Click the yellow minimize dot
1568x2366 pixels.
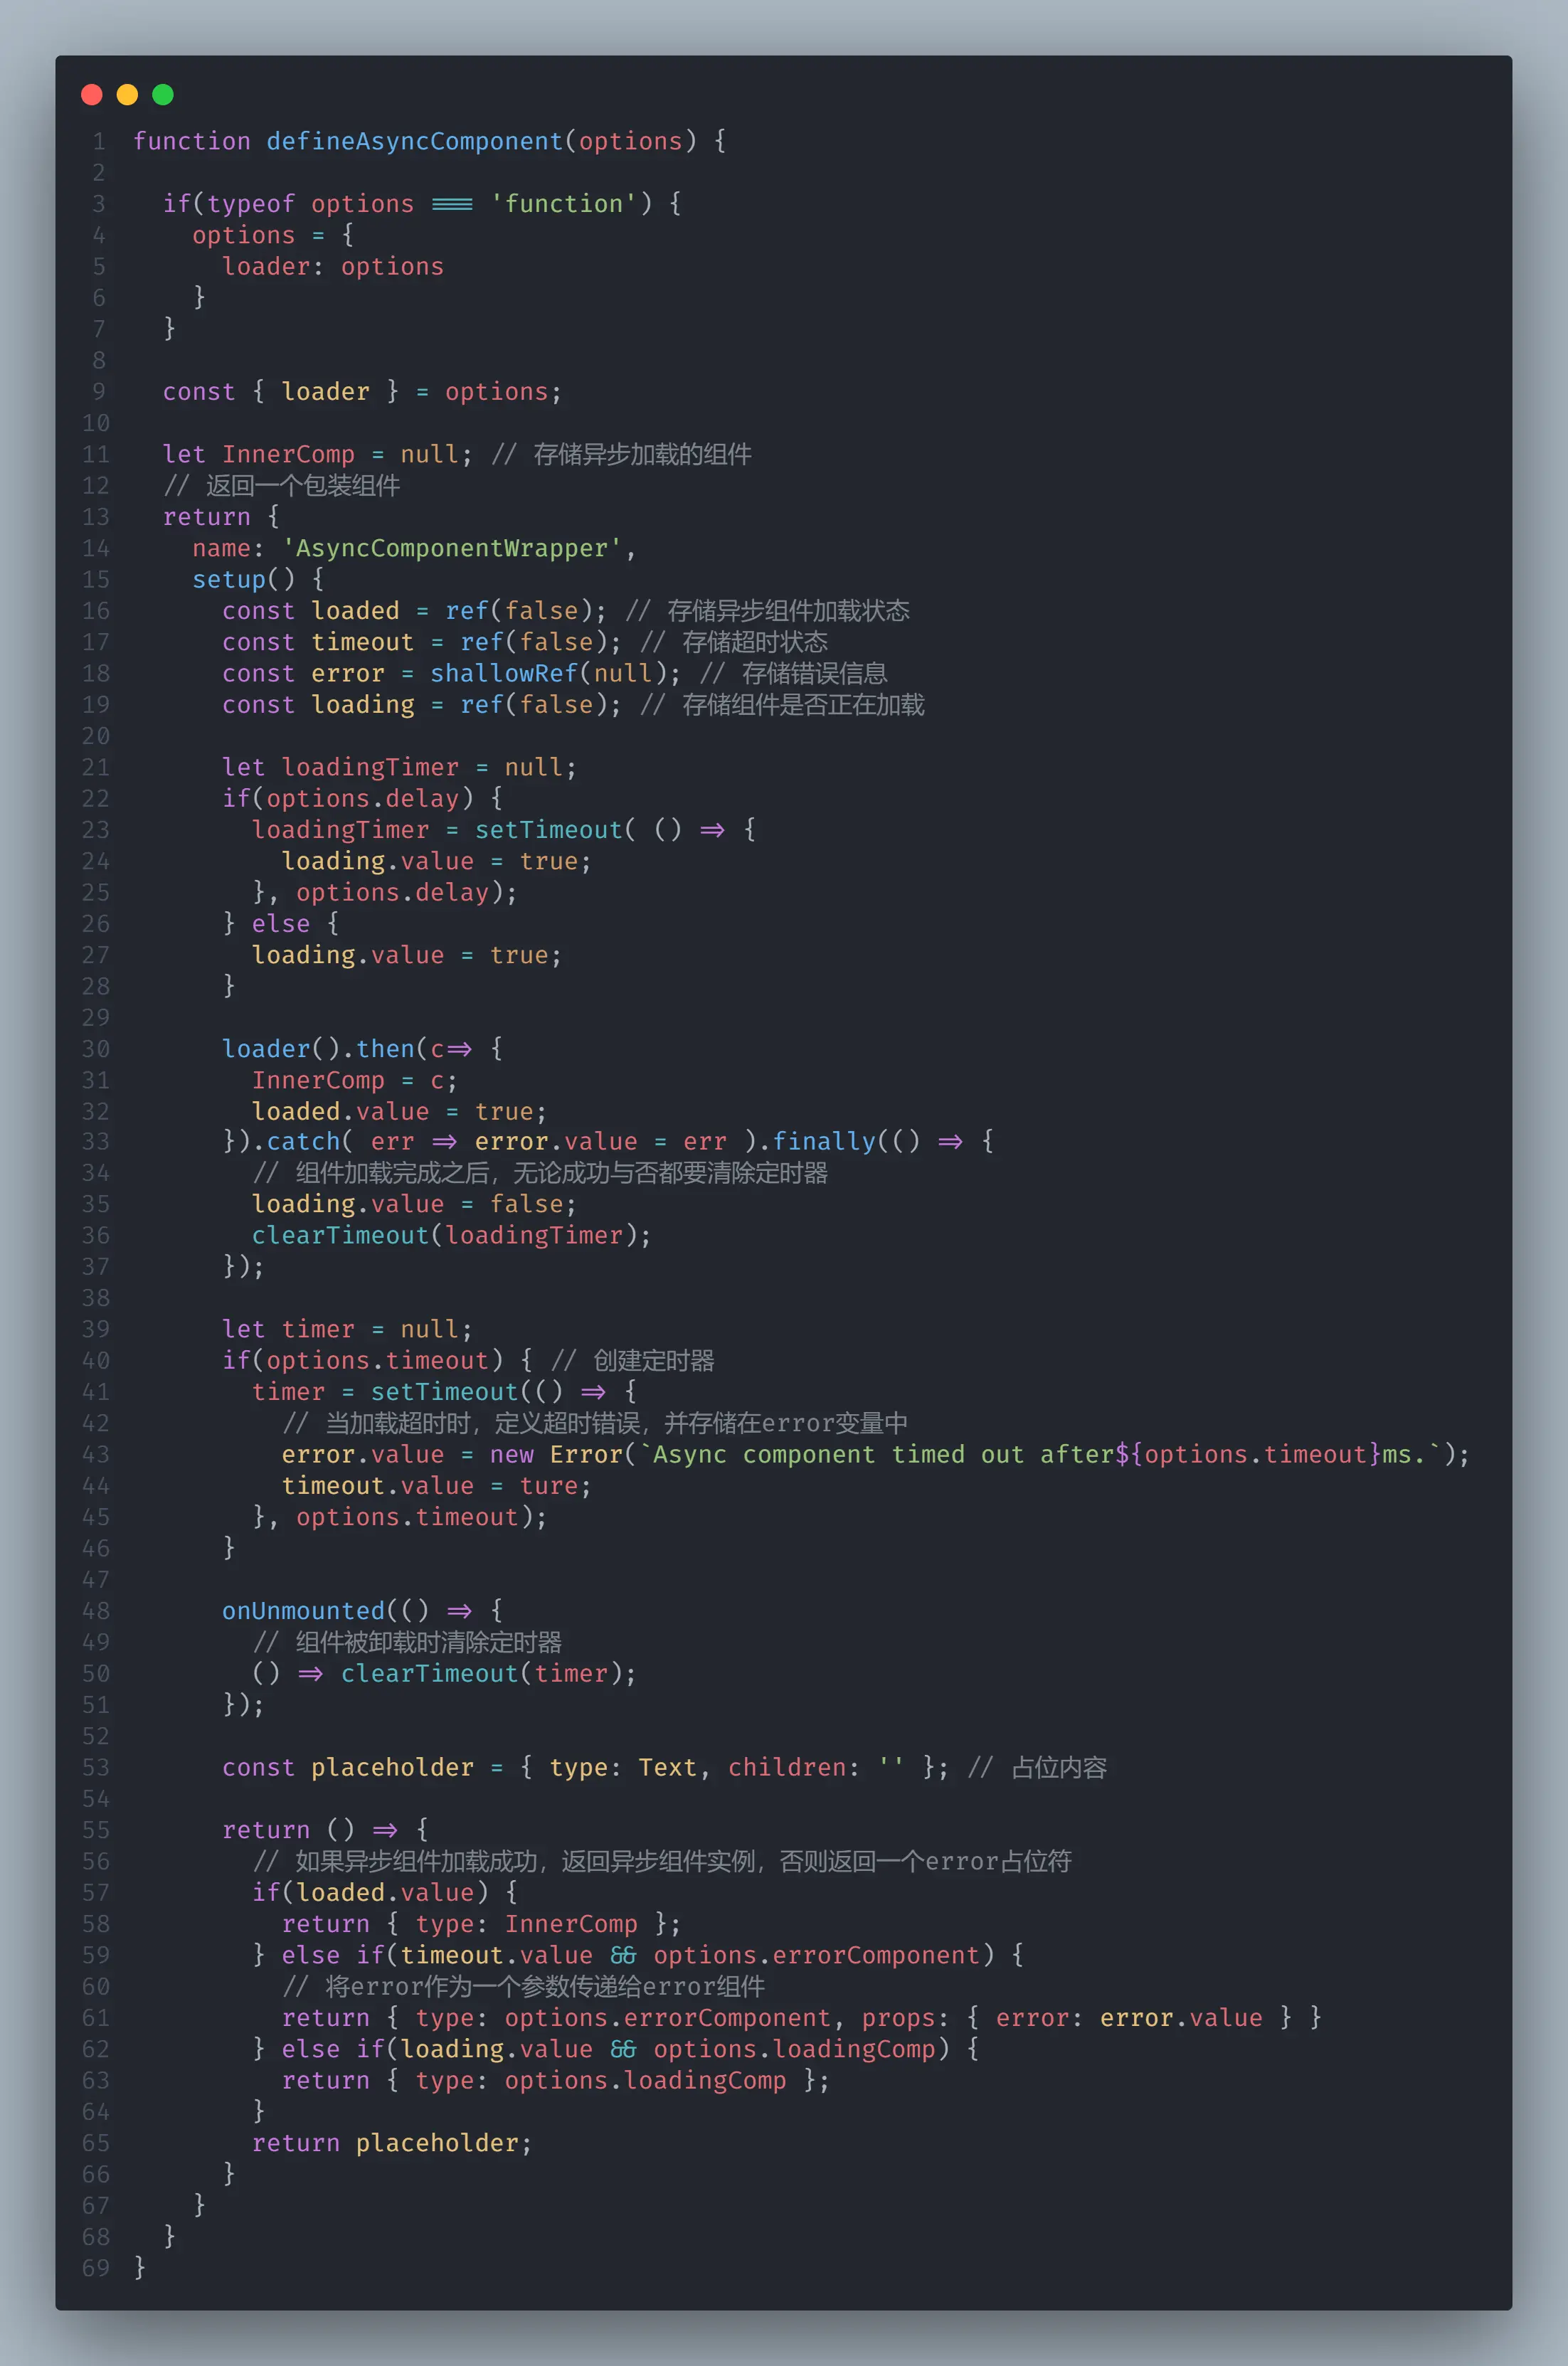coord(127,94)
